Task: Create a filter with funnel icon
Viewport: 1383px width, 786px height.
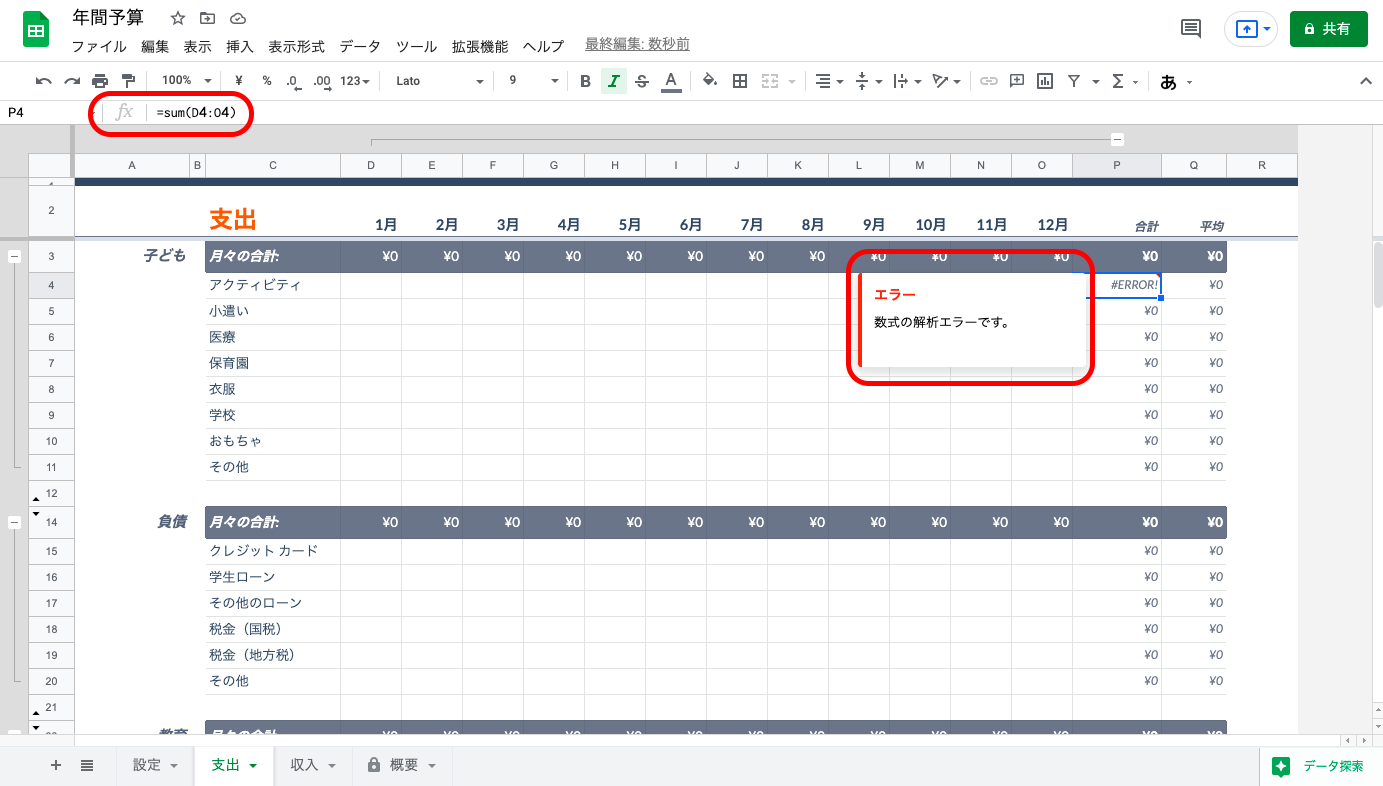Action: coord(1074,81)
